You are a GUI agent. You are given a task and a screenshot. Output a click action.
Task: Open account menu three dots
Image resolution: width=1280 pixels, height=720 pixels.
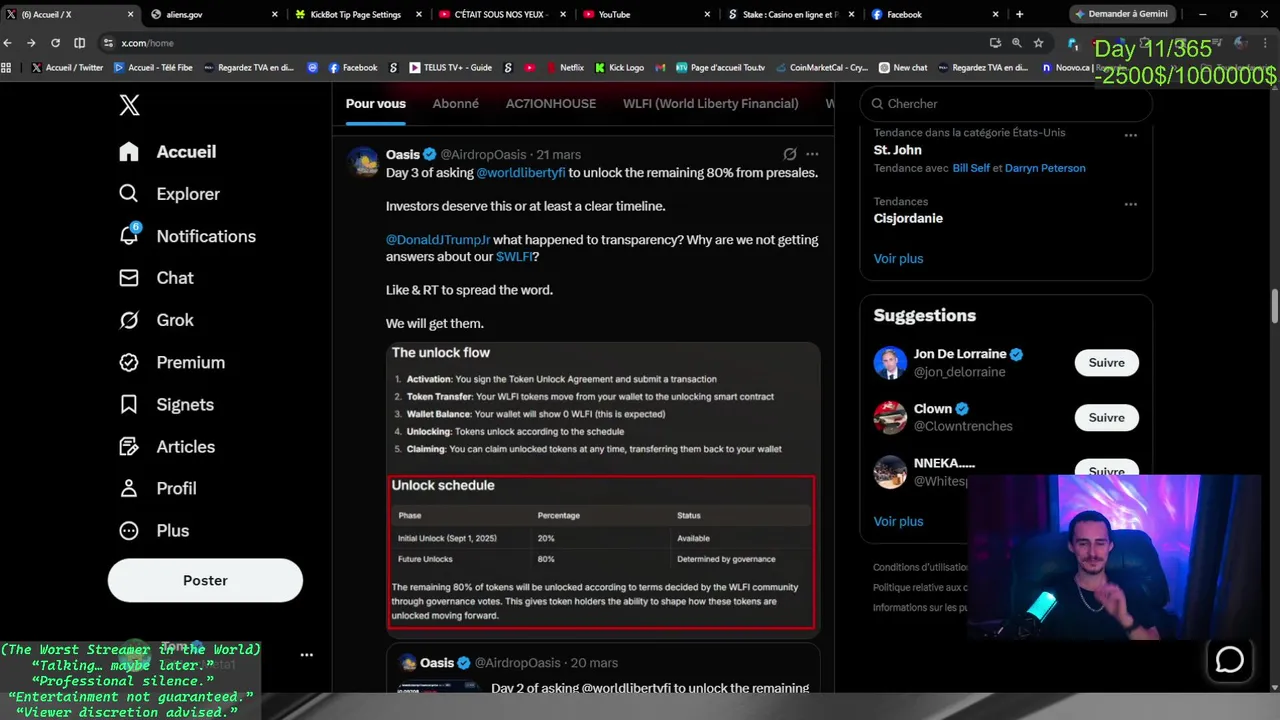[x=307, y=655]
